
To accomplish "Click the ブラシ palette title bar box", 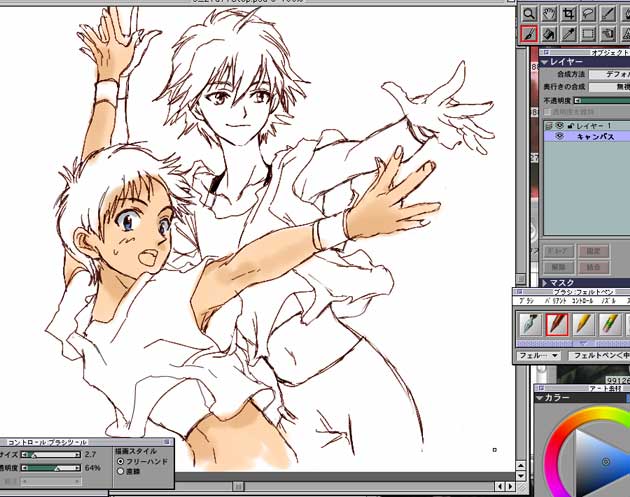I will tap(519, 292).
